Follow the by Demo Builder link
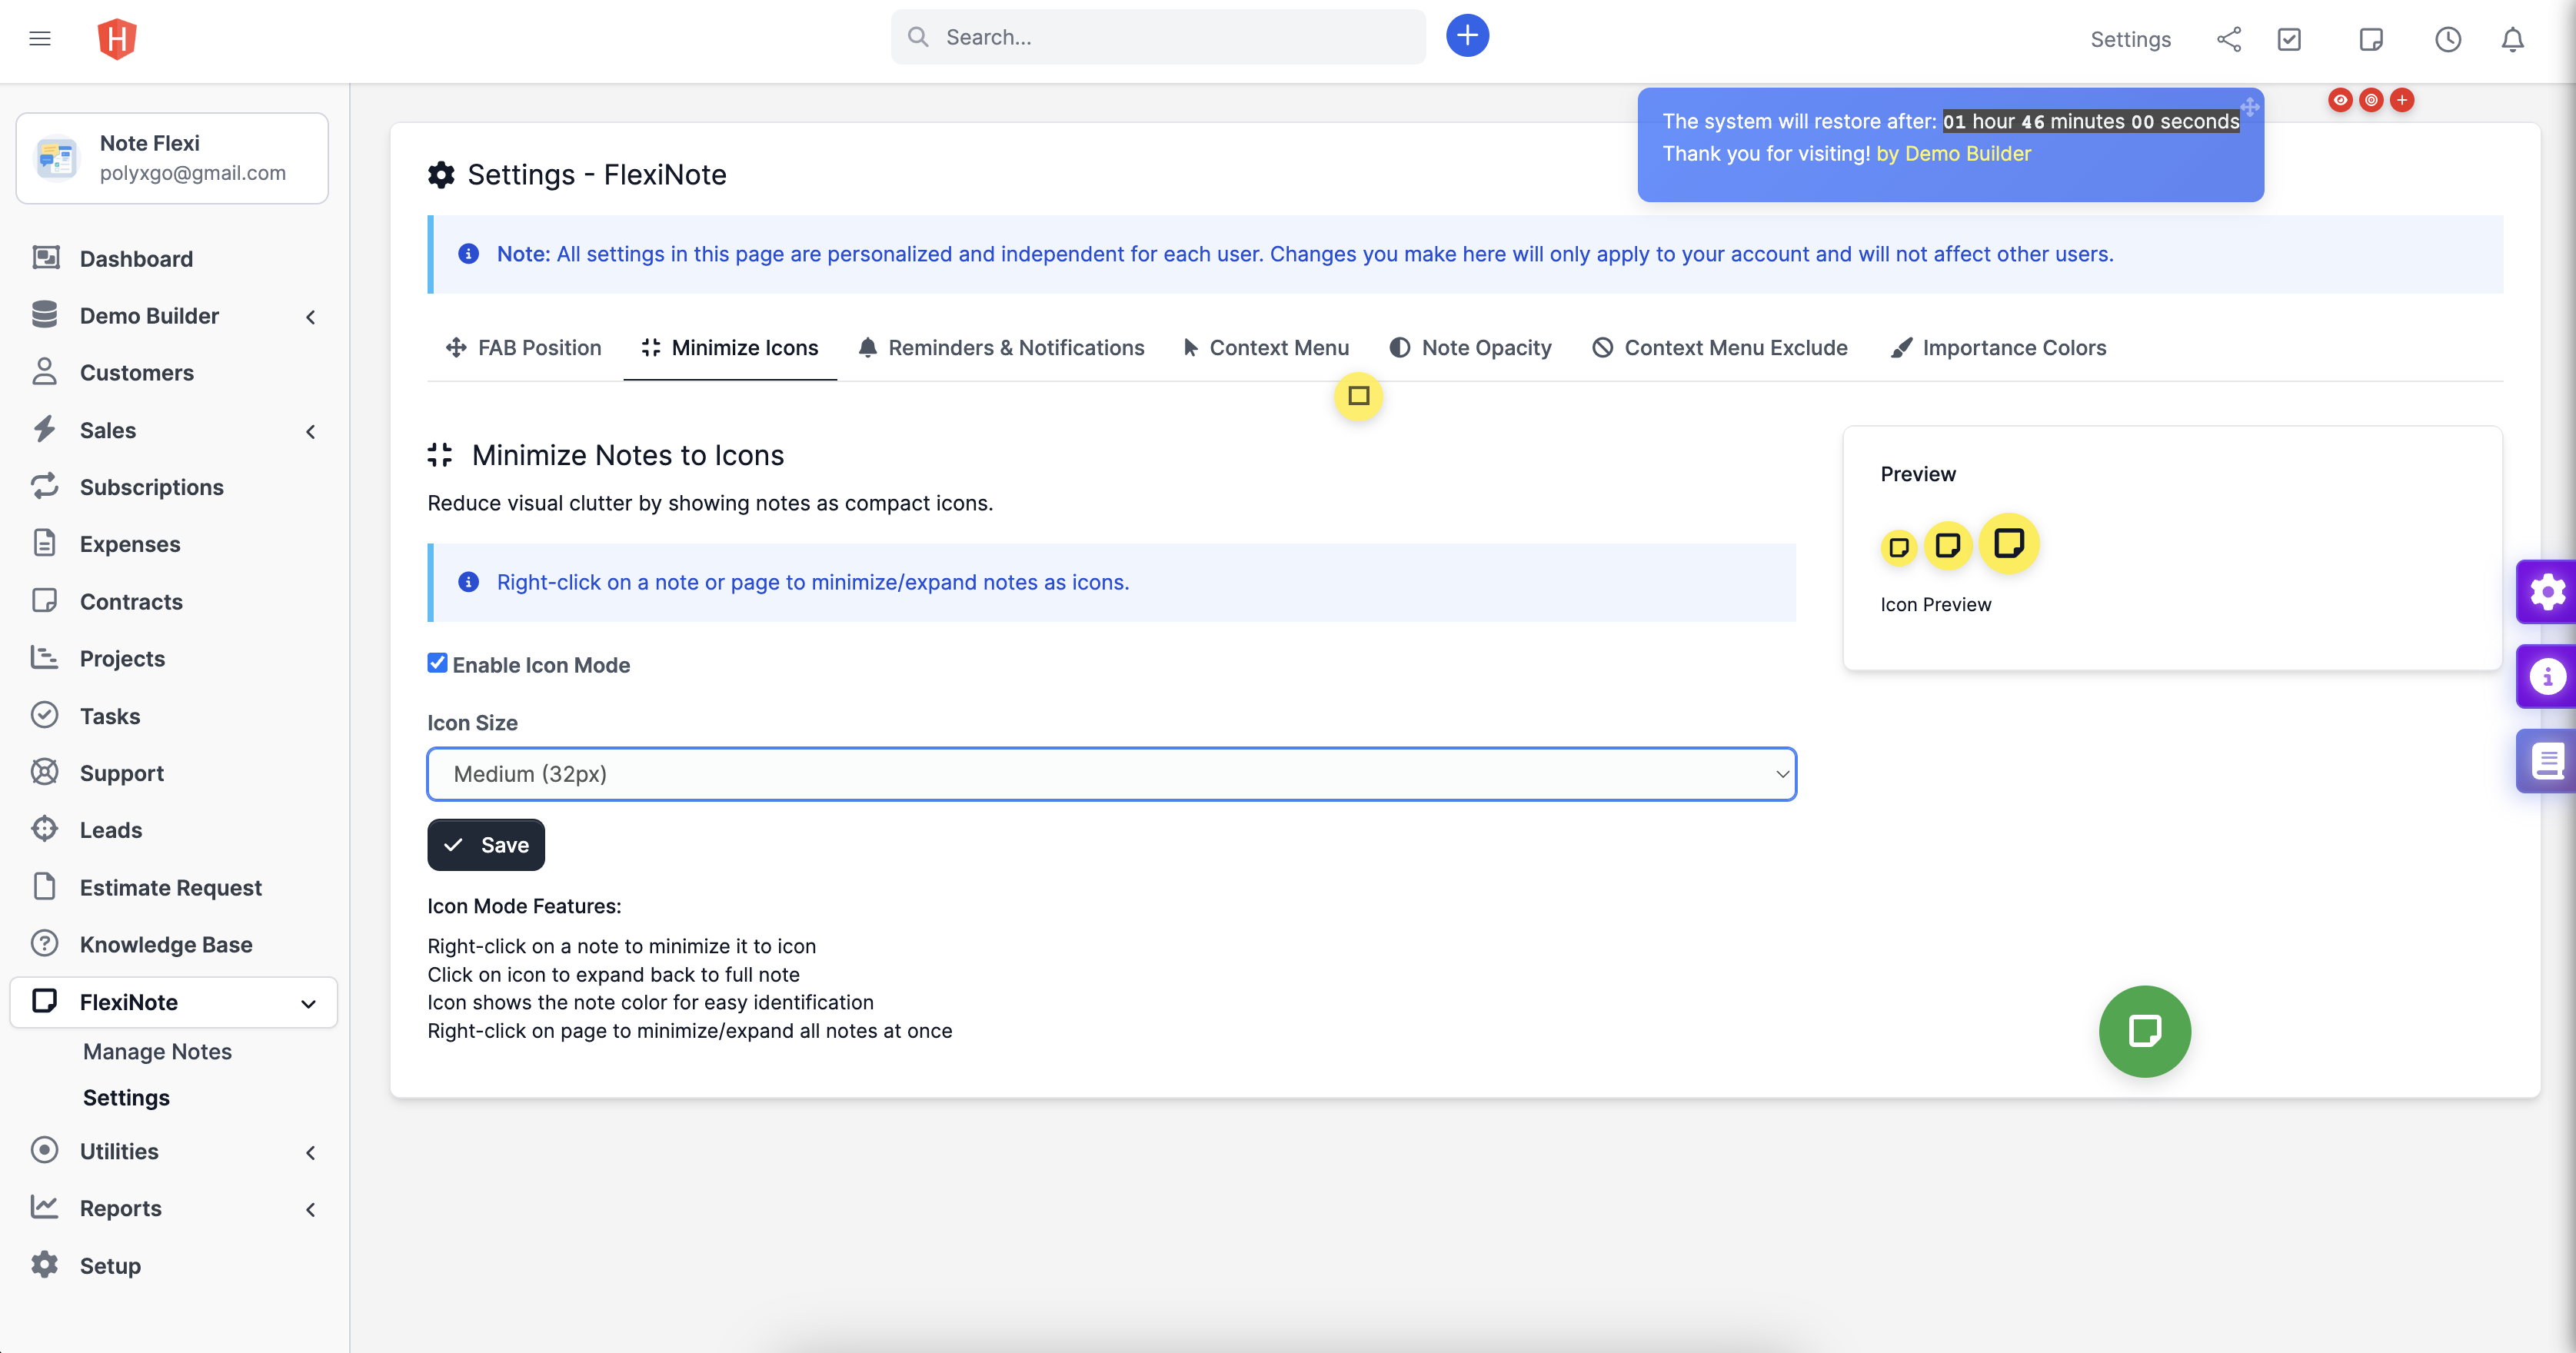Image resolution: width=2576 pixels, height=1353 pixels. coord(1953,153)
